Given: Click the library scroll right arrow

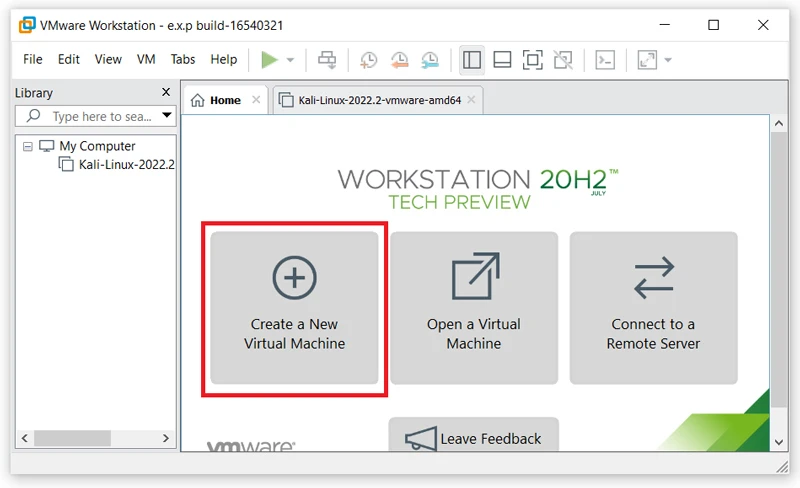Looking at the screenshot, I should point(165,438).
